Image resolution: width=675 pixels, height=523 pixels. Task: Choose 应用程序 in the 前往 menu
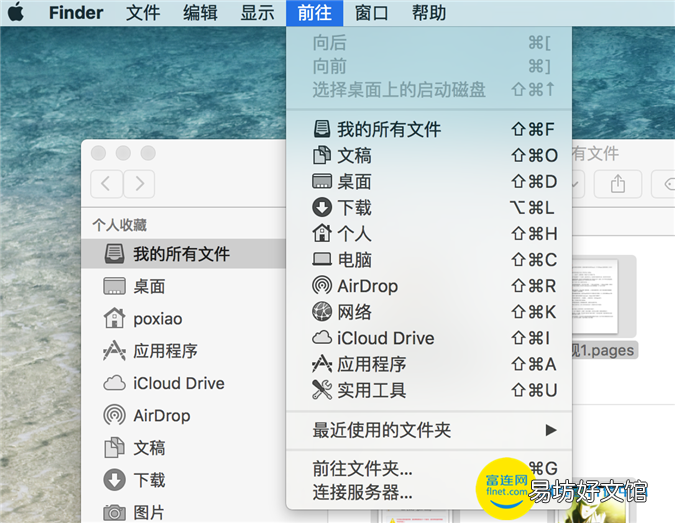click(x=429, y=364)
